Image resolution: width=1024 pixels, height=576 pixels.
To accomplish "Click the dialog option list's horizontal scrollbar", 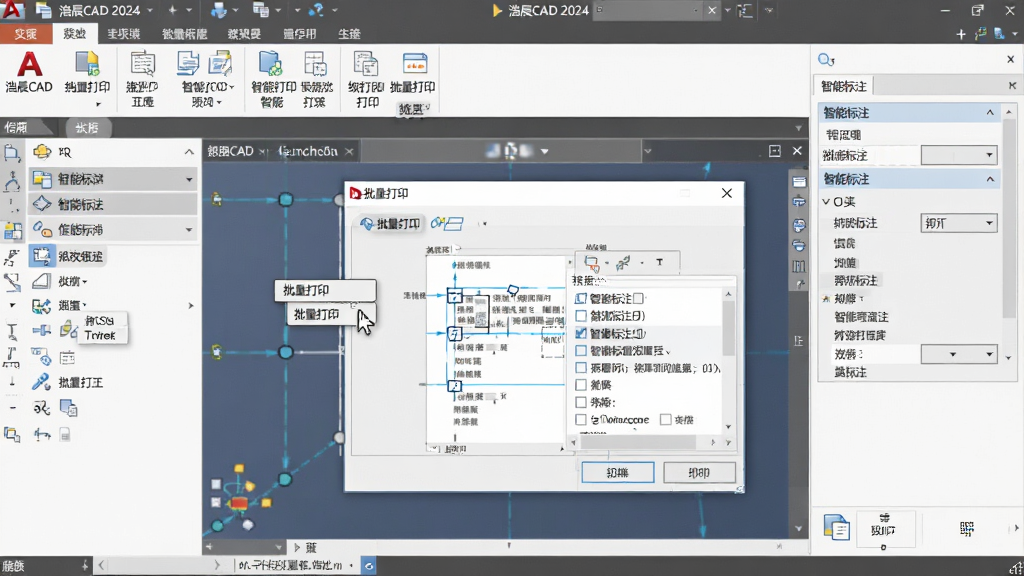I will [637, 442].
